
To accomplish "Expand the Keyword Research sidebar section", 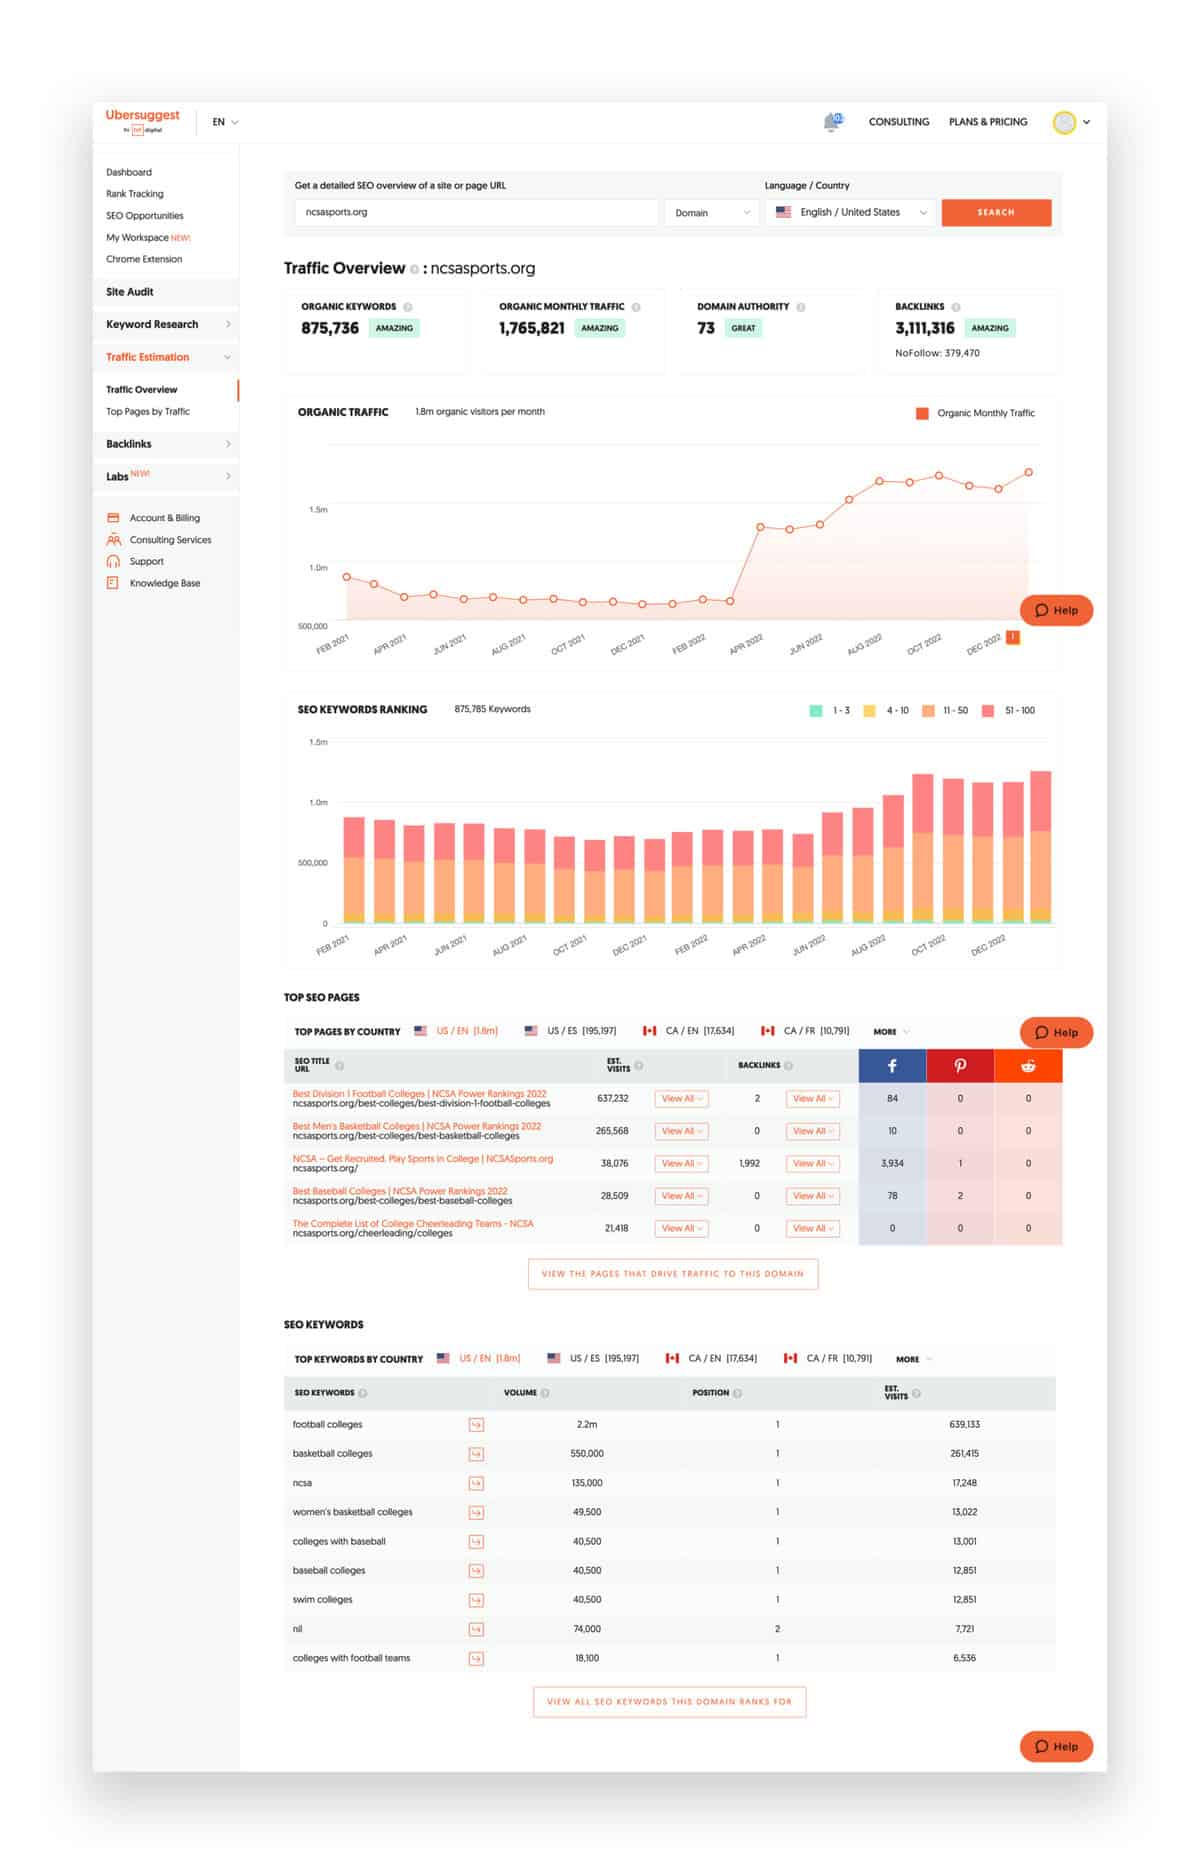I will (x=168, y=324).
